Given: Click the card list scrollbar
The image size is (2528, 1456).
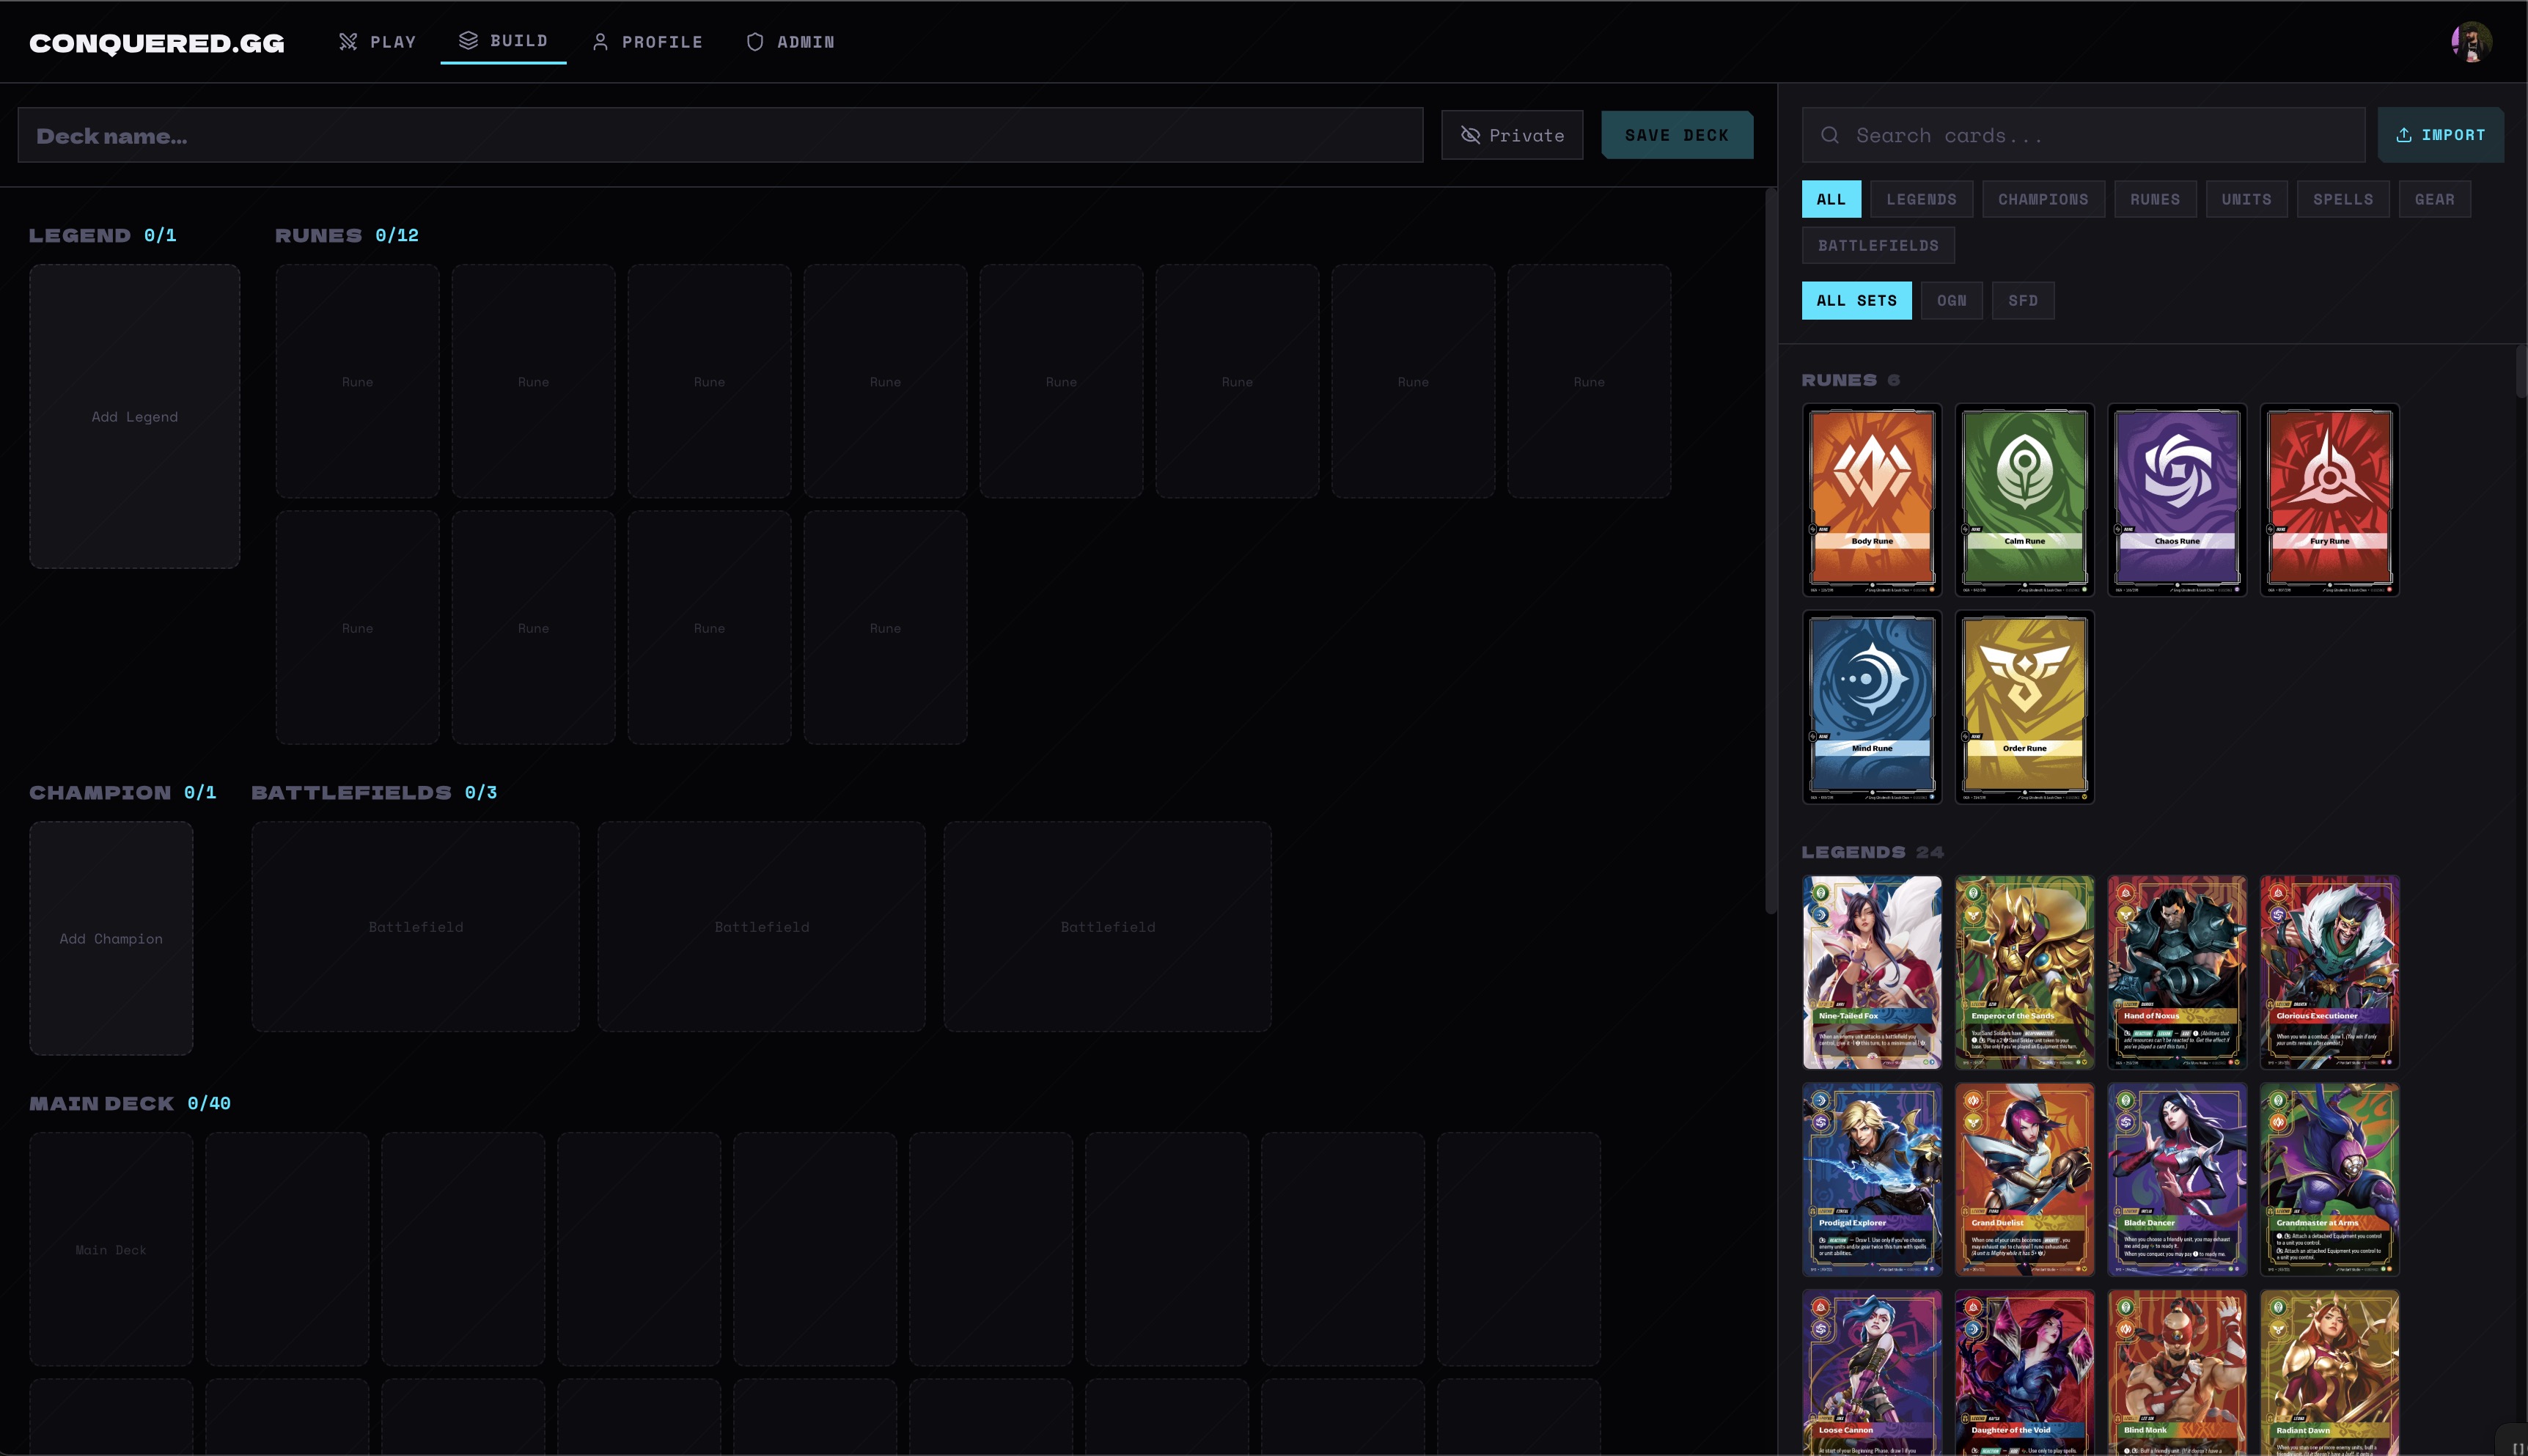Looking at the screenshot, I should (x=2520, y=372).
